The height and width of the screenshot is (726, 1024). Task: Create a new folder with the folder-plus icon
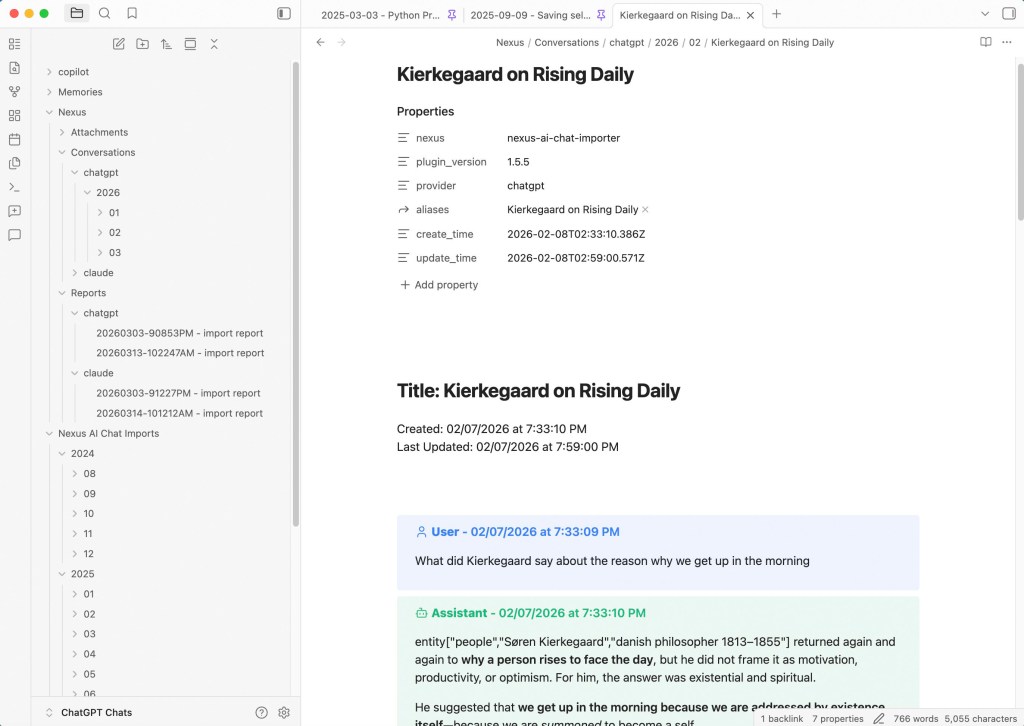[143, 44]
